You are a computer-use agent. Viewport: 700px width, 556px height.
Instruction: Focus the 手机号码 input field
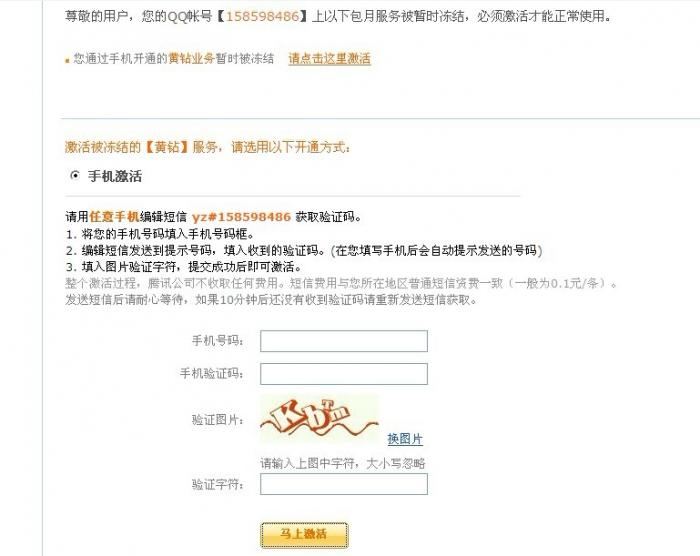(344, 341)
